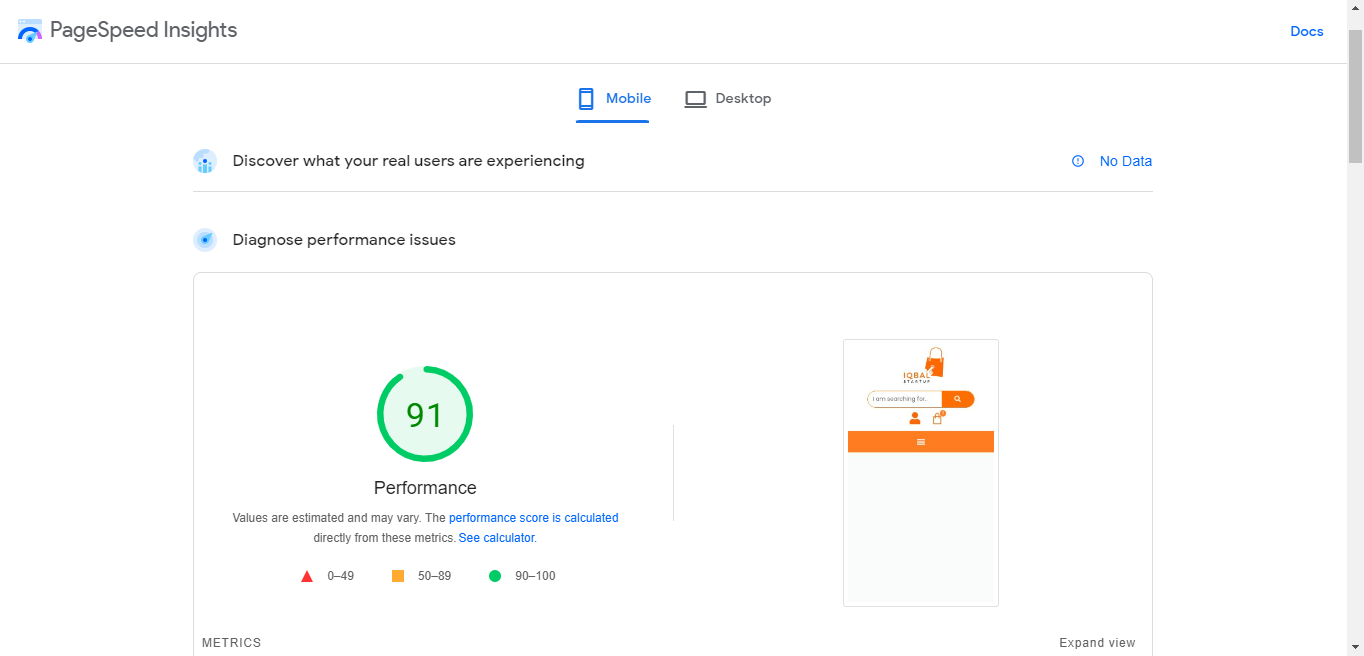Click the green circle legend icon for 90–100
The image size is (1364, 656).
495,575
